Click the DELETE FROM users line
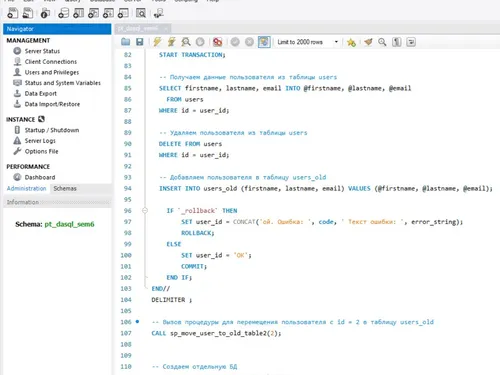Image resolution: width=500 pixels, height=375 pixels. pos(190,144)
